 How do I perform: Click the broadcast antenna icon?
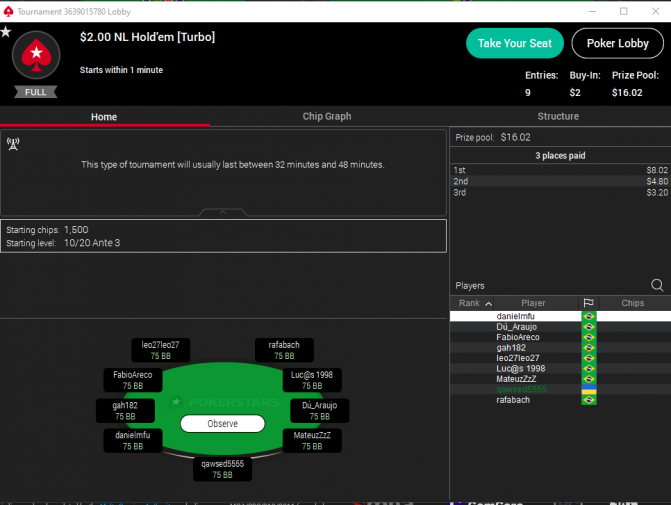pos(13,144)
